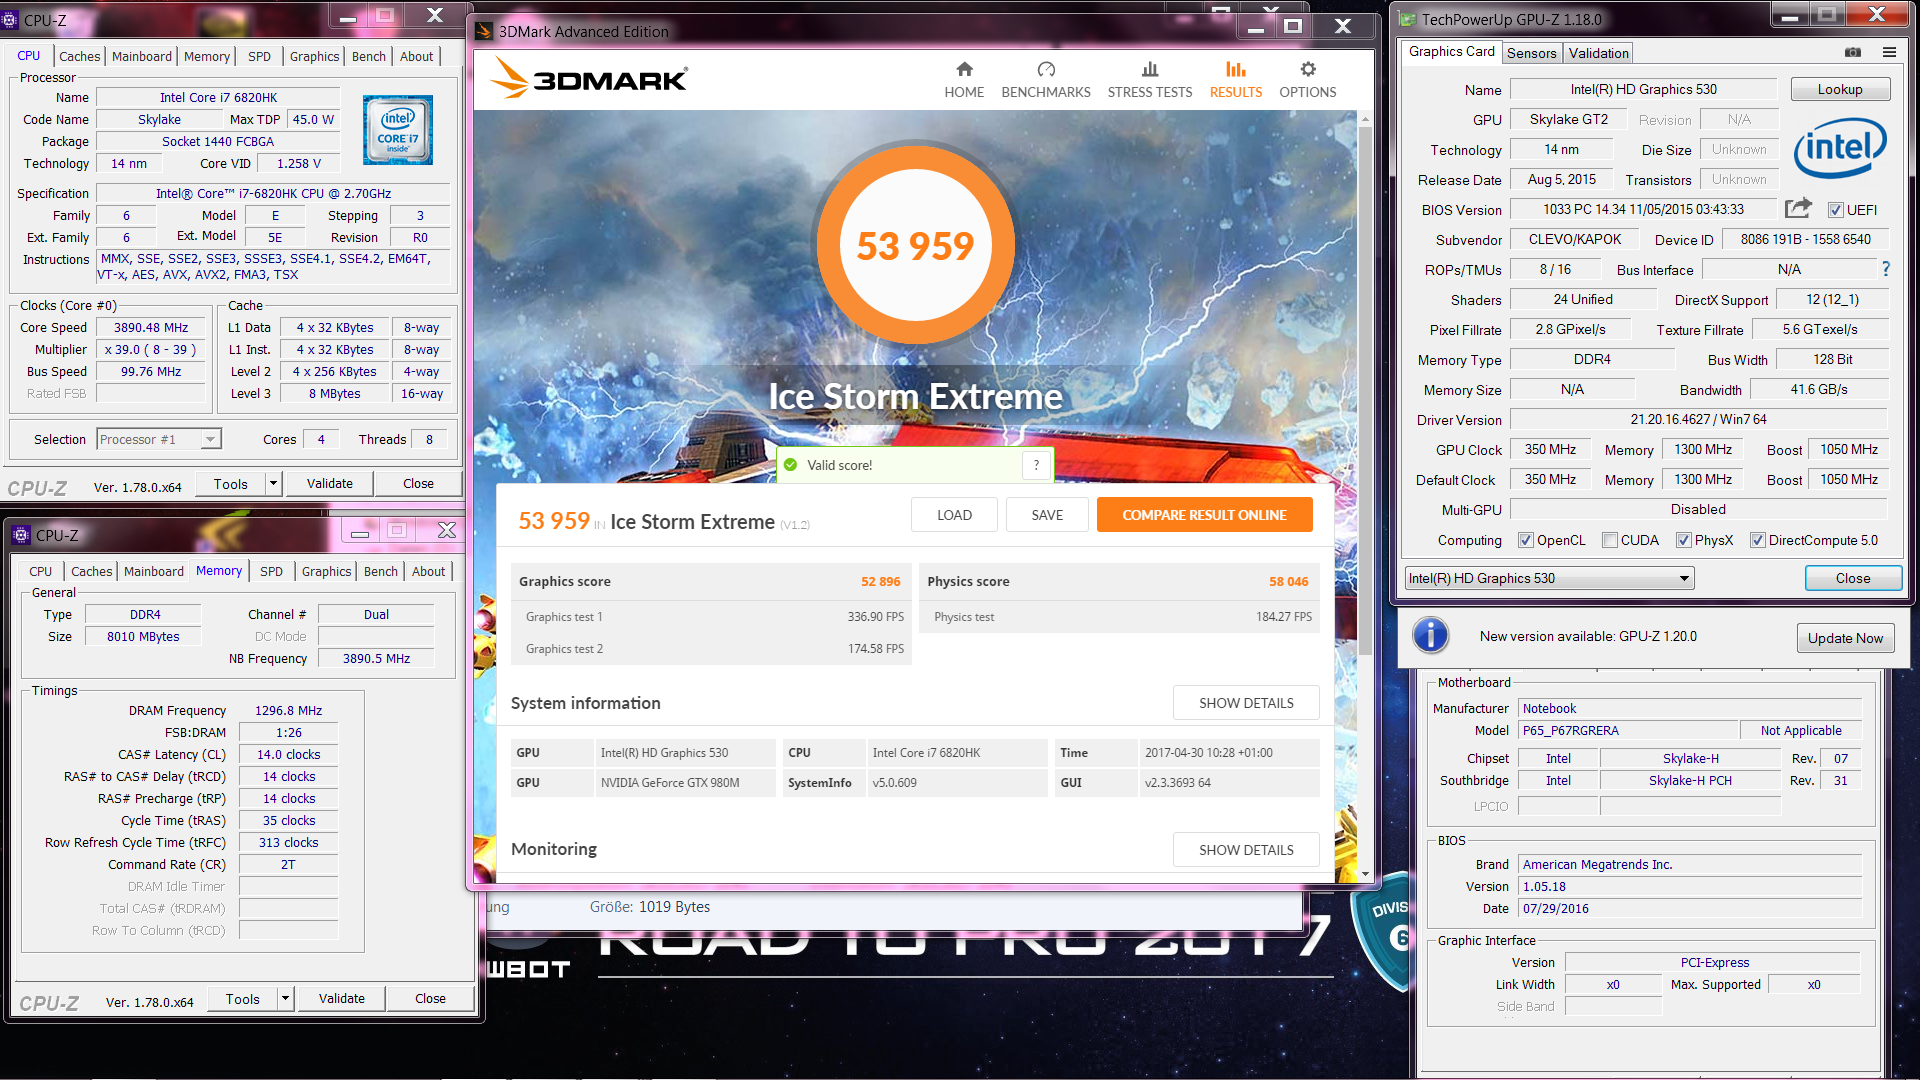The image size is (1920, 1080).
Task: Click the LOAD button in 3DMark
Action: [x=954, y=515]
